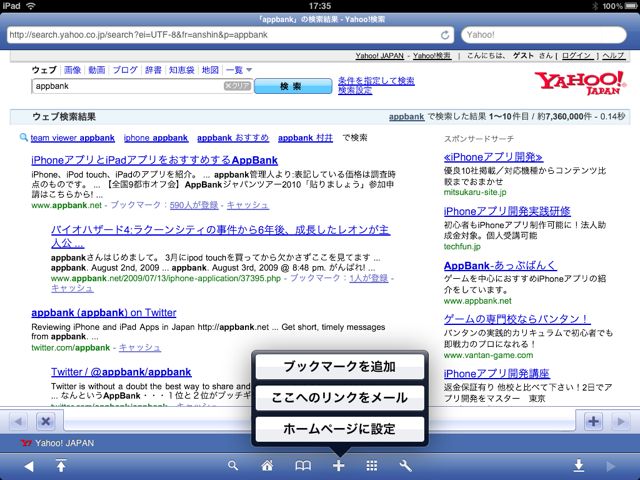This screenshot has height=480, width=640.
Task: Tap the reload icon in address bar
Action: [445, 35]
